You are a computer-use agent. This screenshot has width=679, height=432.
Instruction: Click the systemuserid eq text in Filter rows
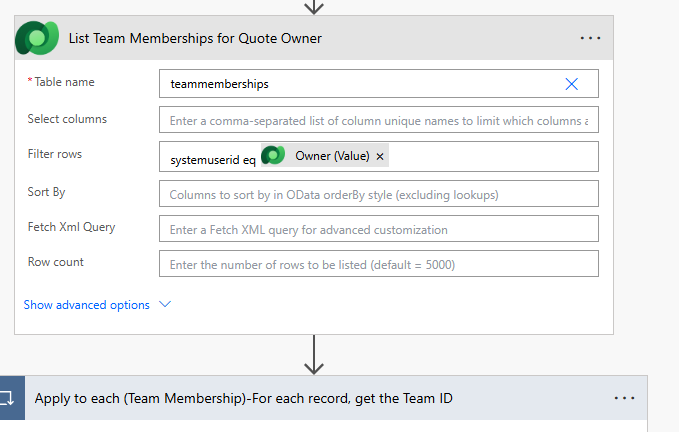[212, 158]
